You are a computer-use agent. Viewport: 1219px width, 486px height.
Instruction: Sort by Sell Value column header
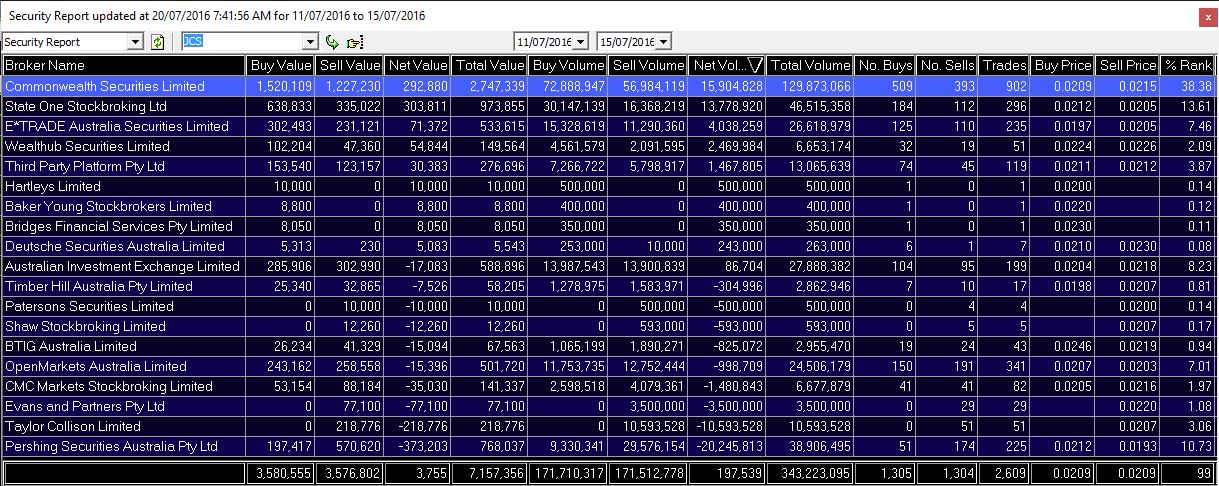click(349, 65)
